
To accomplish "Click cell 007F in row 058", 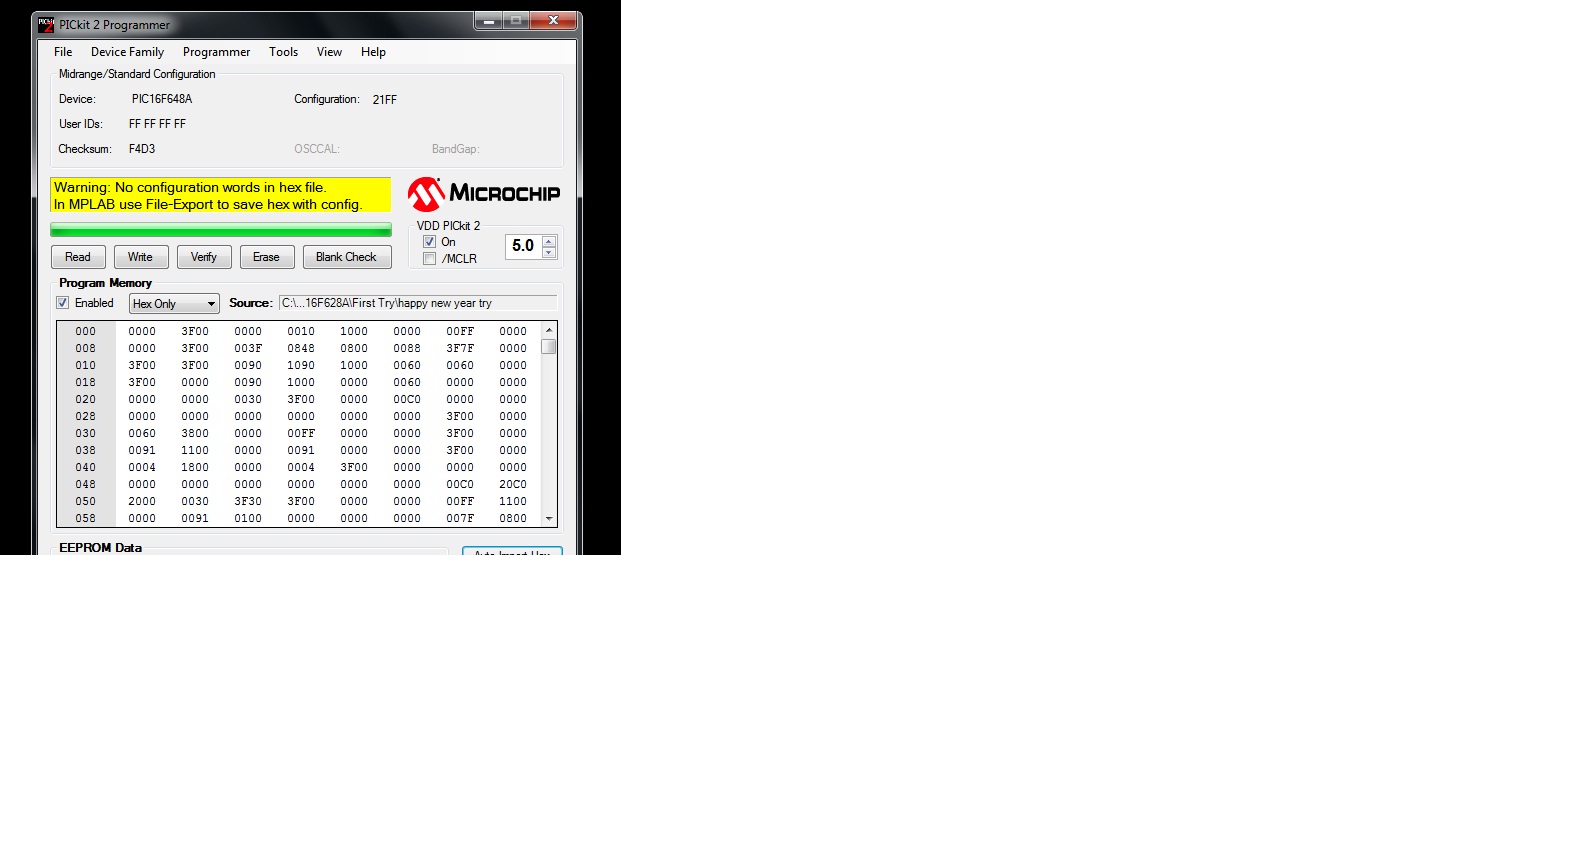I will pyautogui.click(x=460, y=518).
